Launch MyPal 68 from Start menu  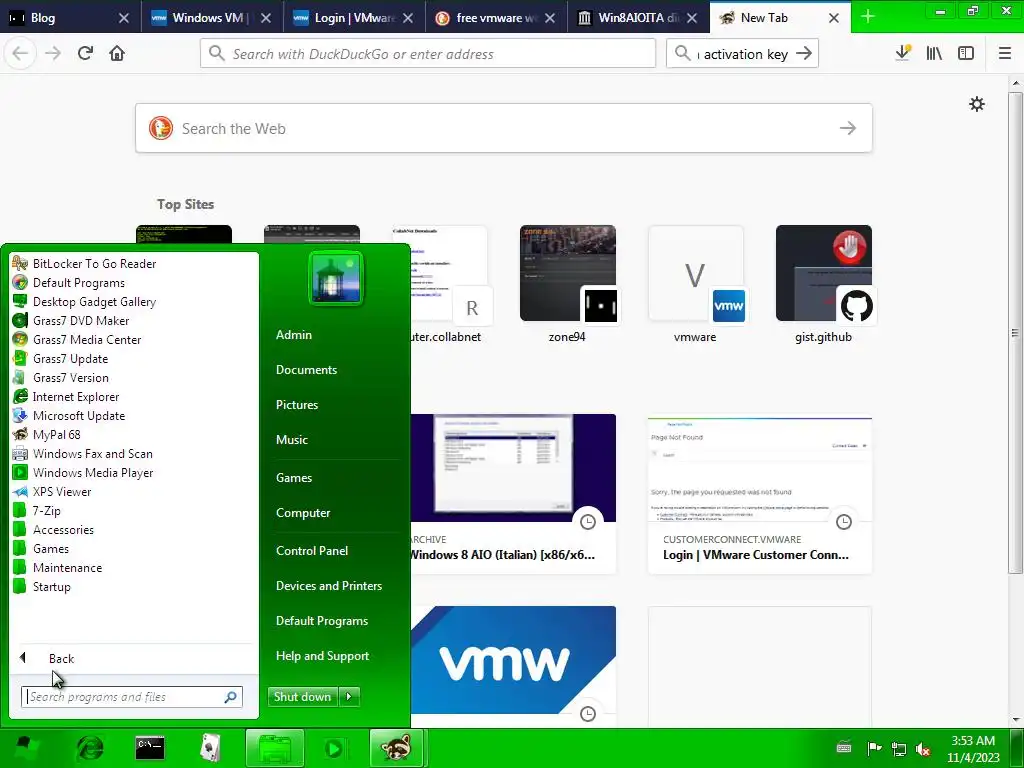[x=47, y=434]
